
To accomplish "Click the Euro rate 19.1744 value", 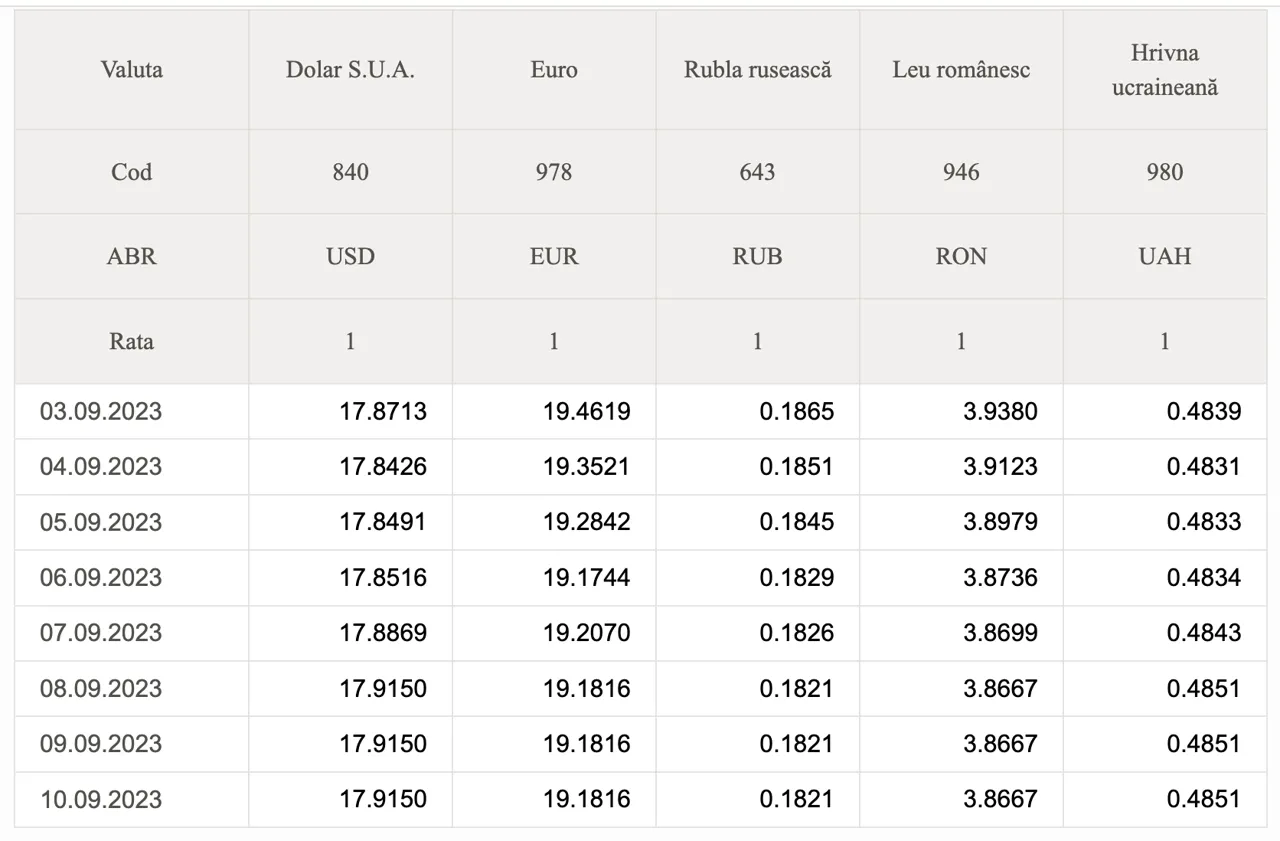I will (587, 577).
